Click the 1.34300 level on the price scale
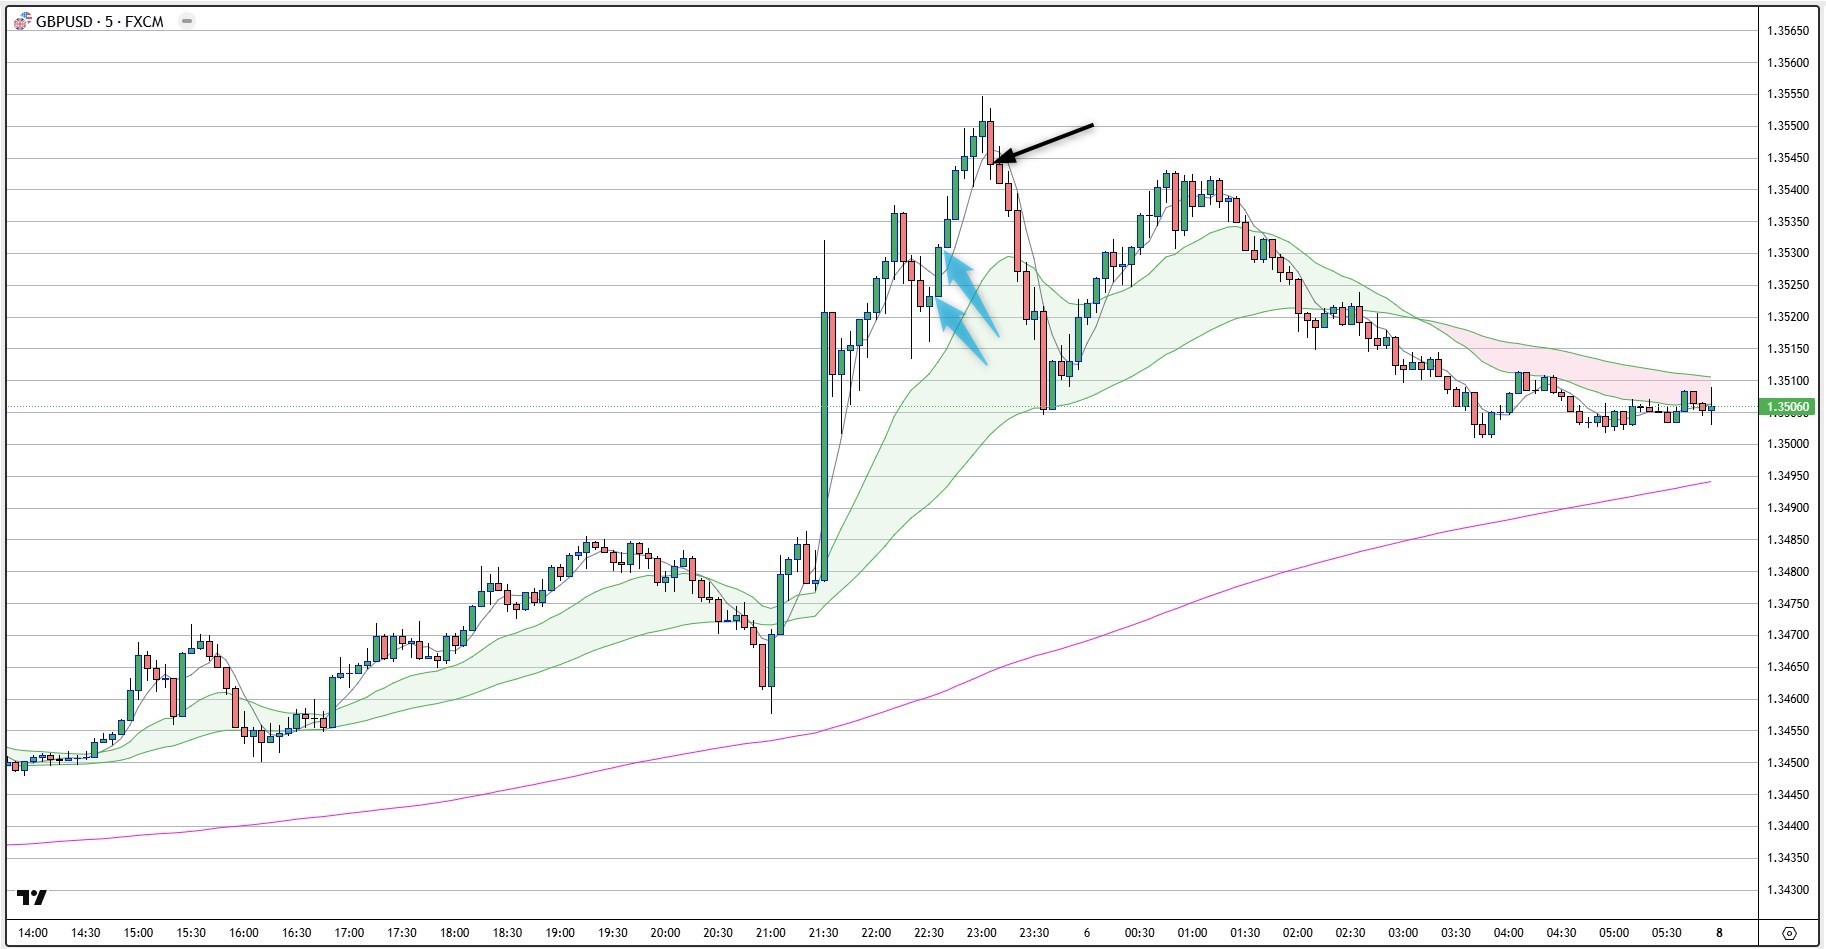Screen dimensions: 1826x949 pyautogui.click(x=1787, y=890)
